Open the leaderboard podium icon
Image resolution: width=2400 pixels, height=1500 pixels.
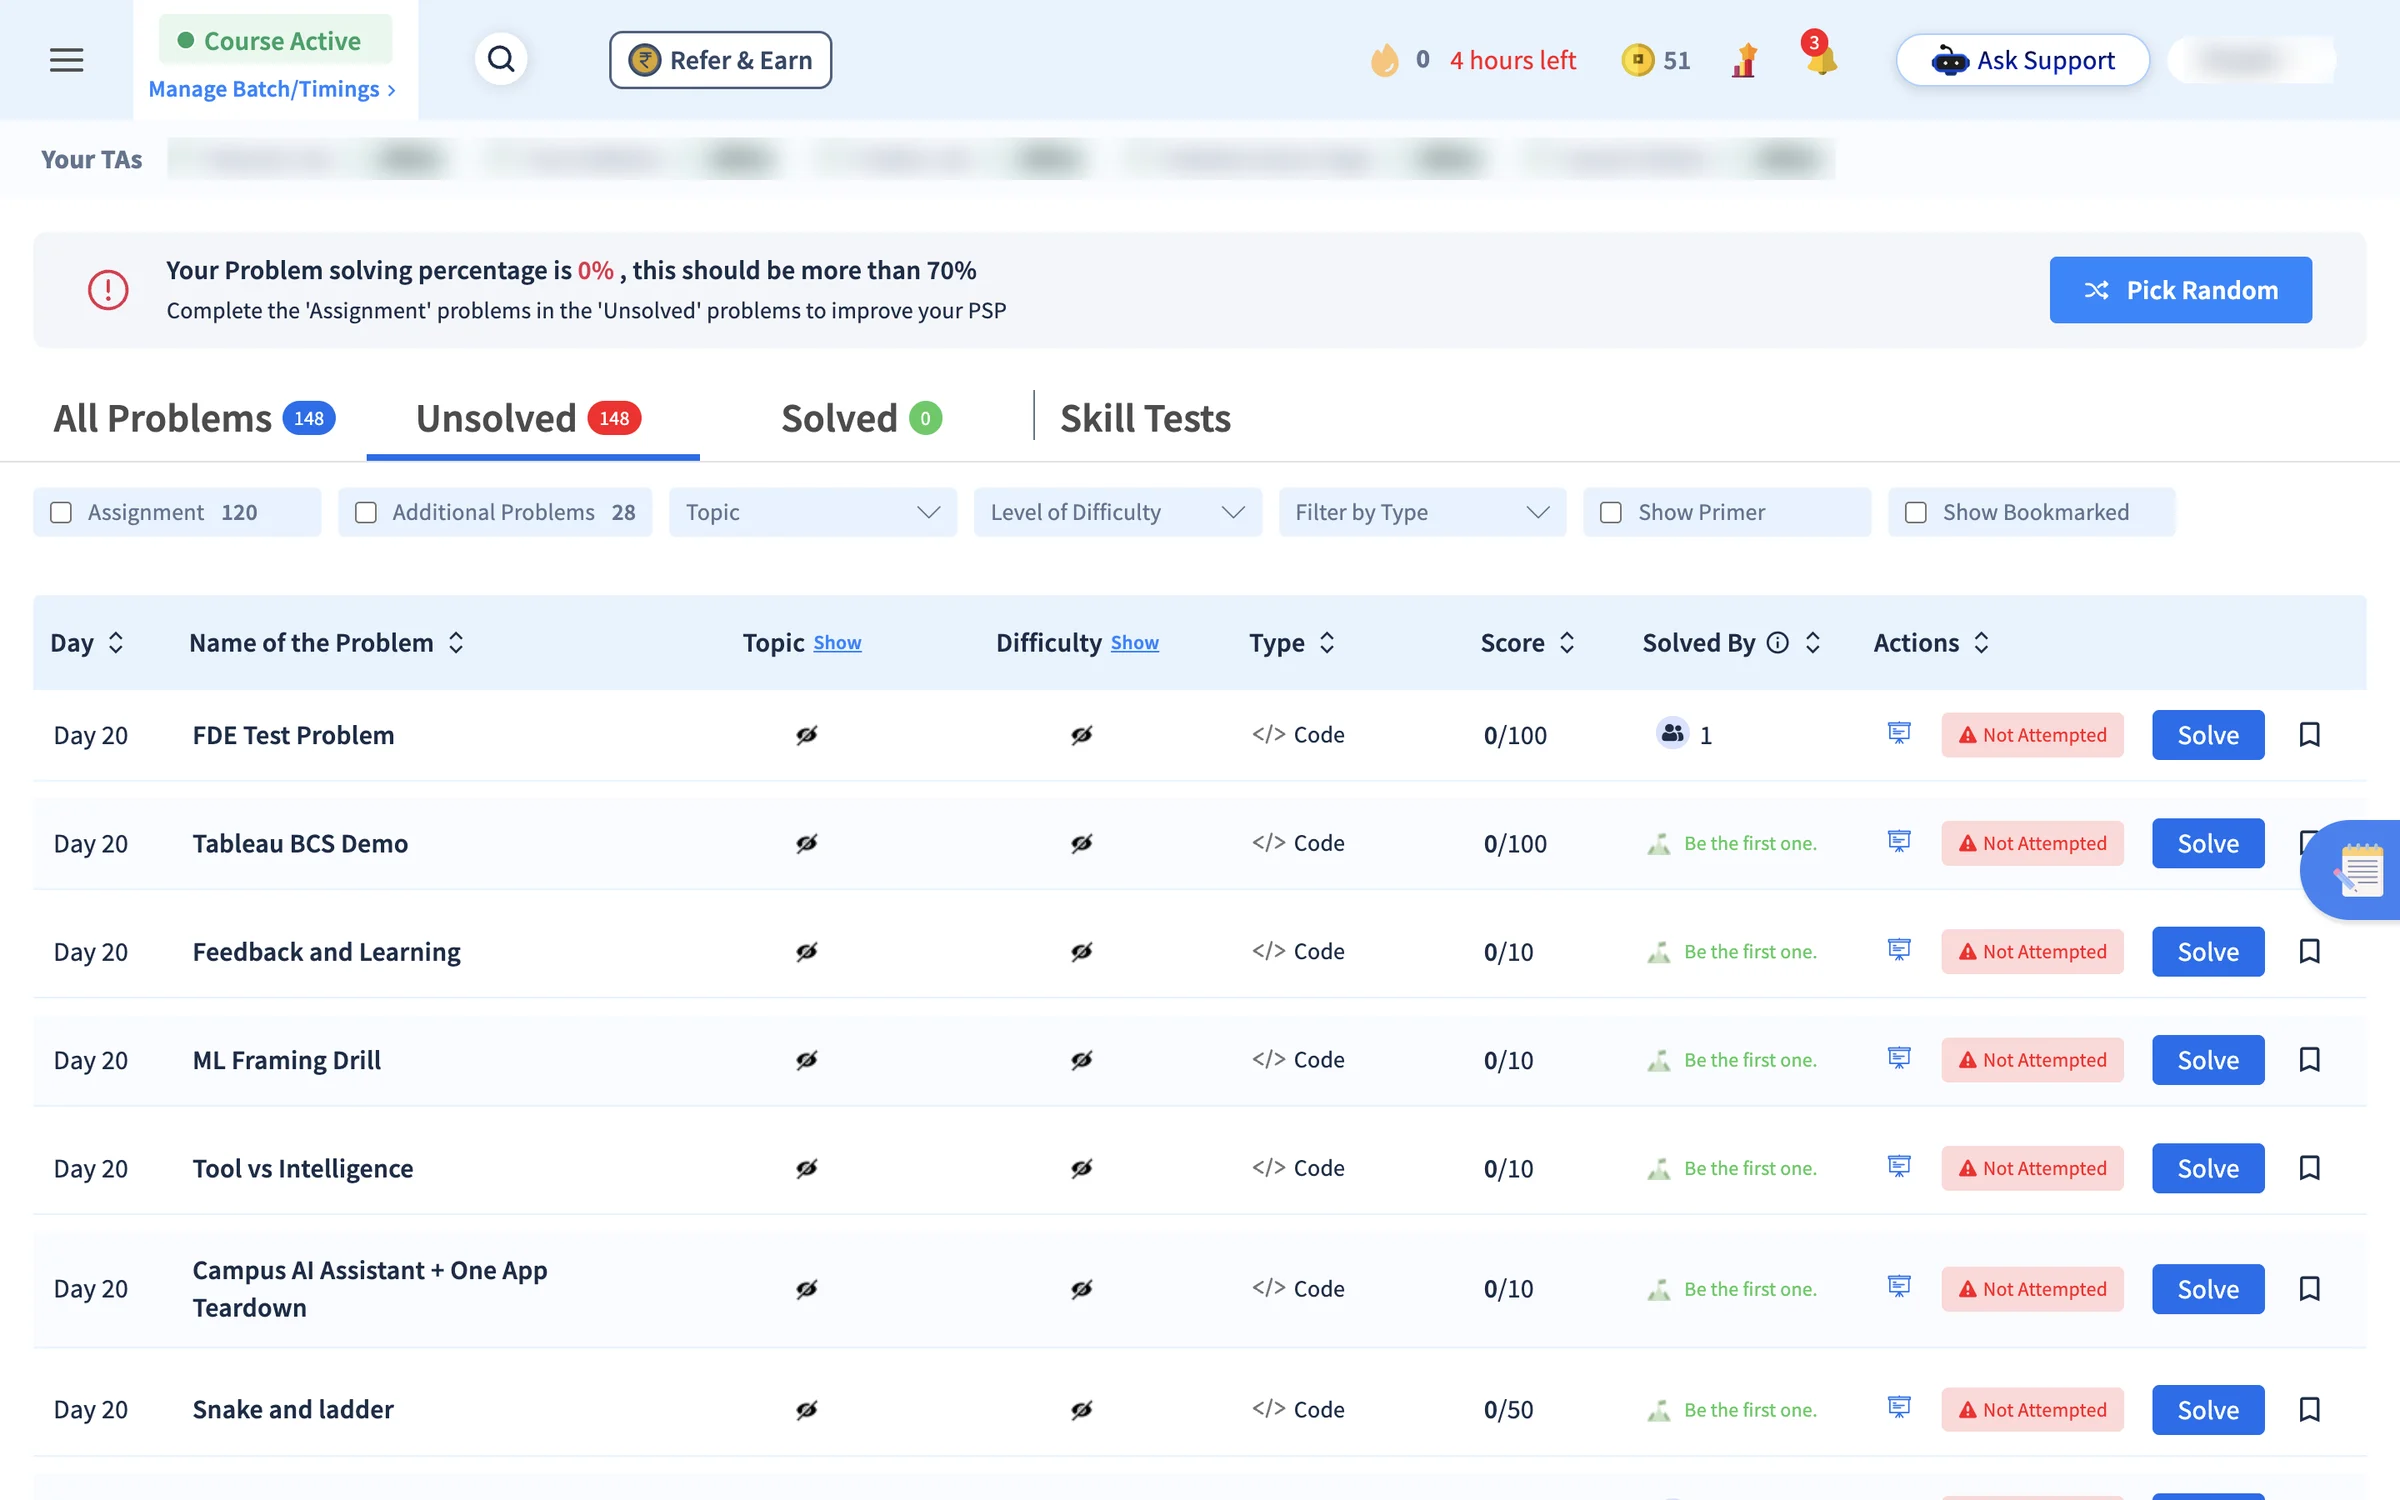click(x=1744, y=60)
